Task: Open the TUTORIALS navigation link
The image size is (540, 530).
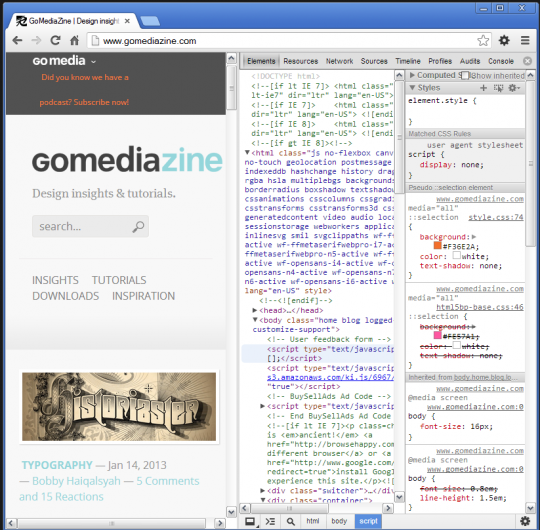Action: point(119,280)
